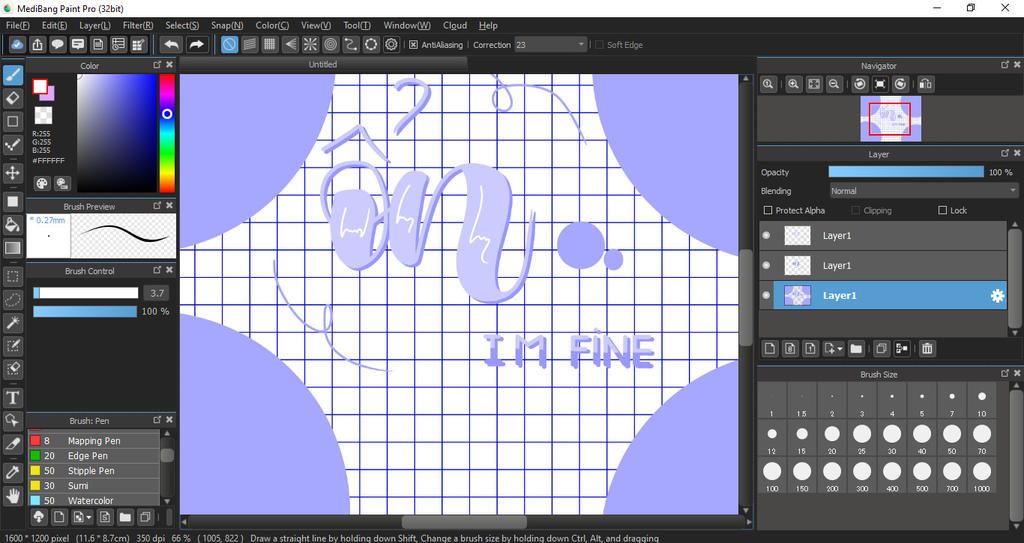Zoom in using the Navigator
This screenshot has height=543, width=1024.
tap(793, 84)
